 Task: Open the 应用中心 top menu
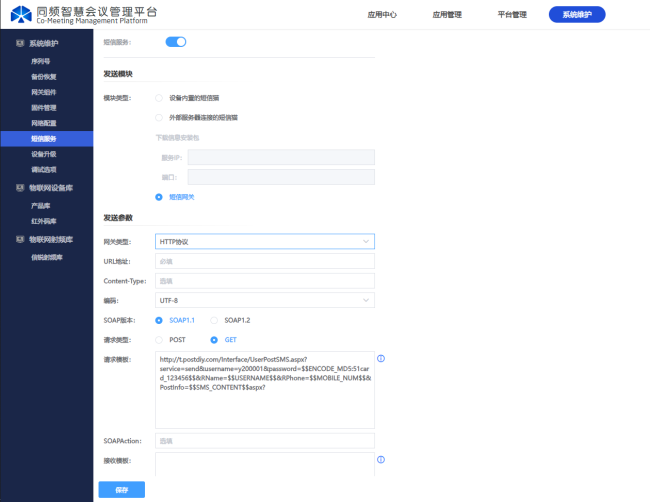pyautogui.click(x=382, y=15)
